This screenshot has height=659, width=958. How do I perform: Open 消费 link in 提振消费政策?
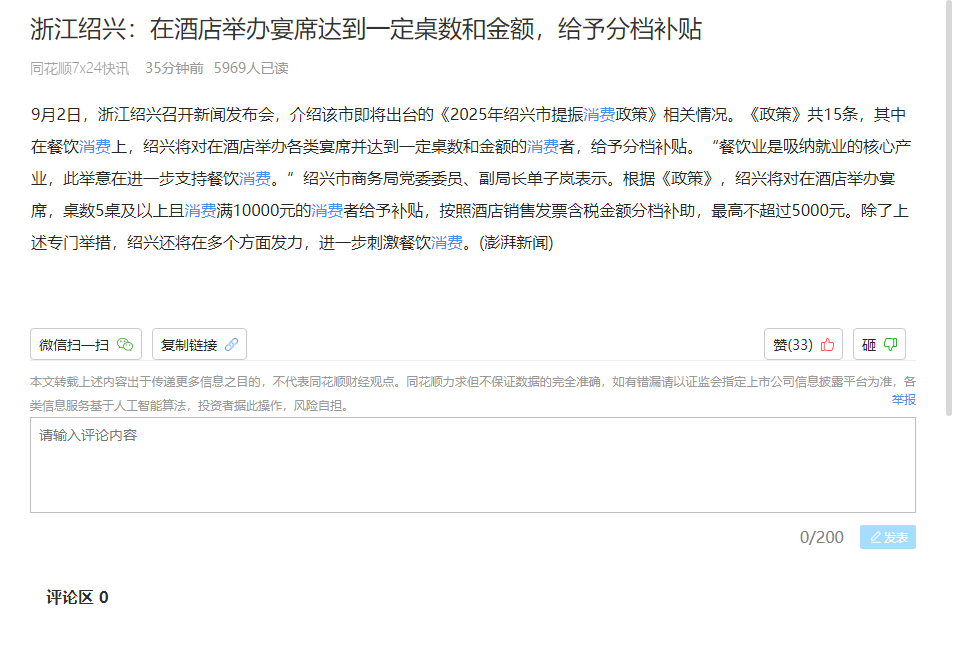click(599, 115)
